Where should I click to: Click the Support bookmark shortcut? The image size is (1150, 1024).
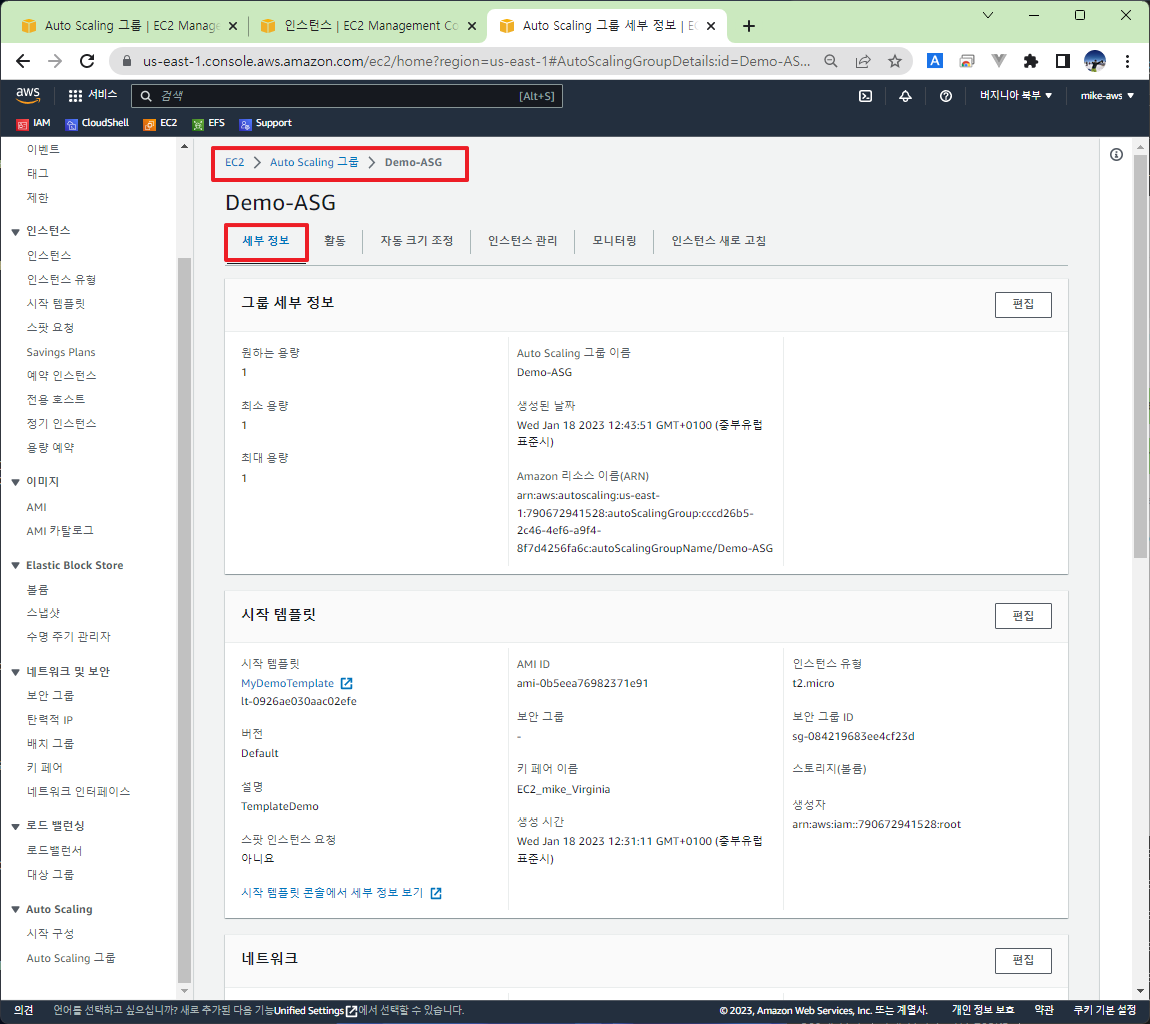click(265, 123)
